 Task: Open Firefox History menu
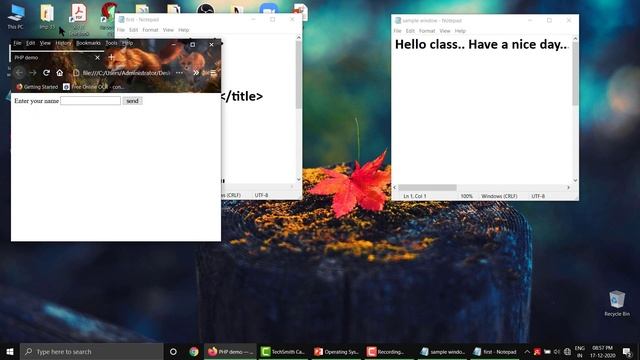tap(63, 43)
